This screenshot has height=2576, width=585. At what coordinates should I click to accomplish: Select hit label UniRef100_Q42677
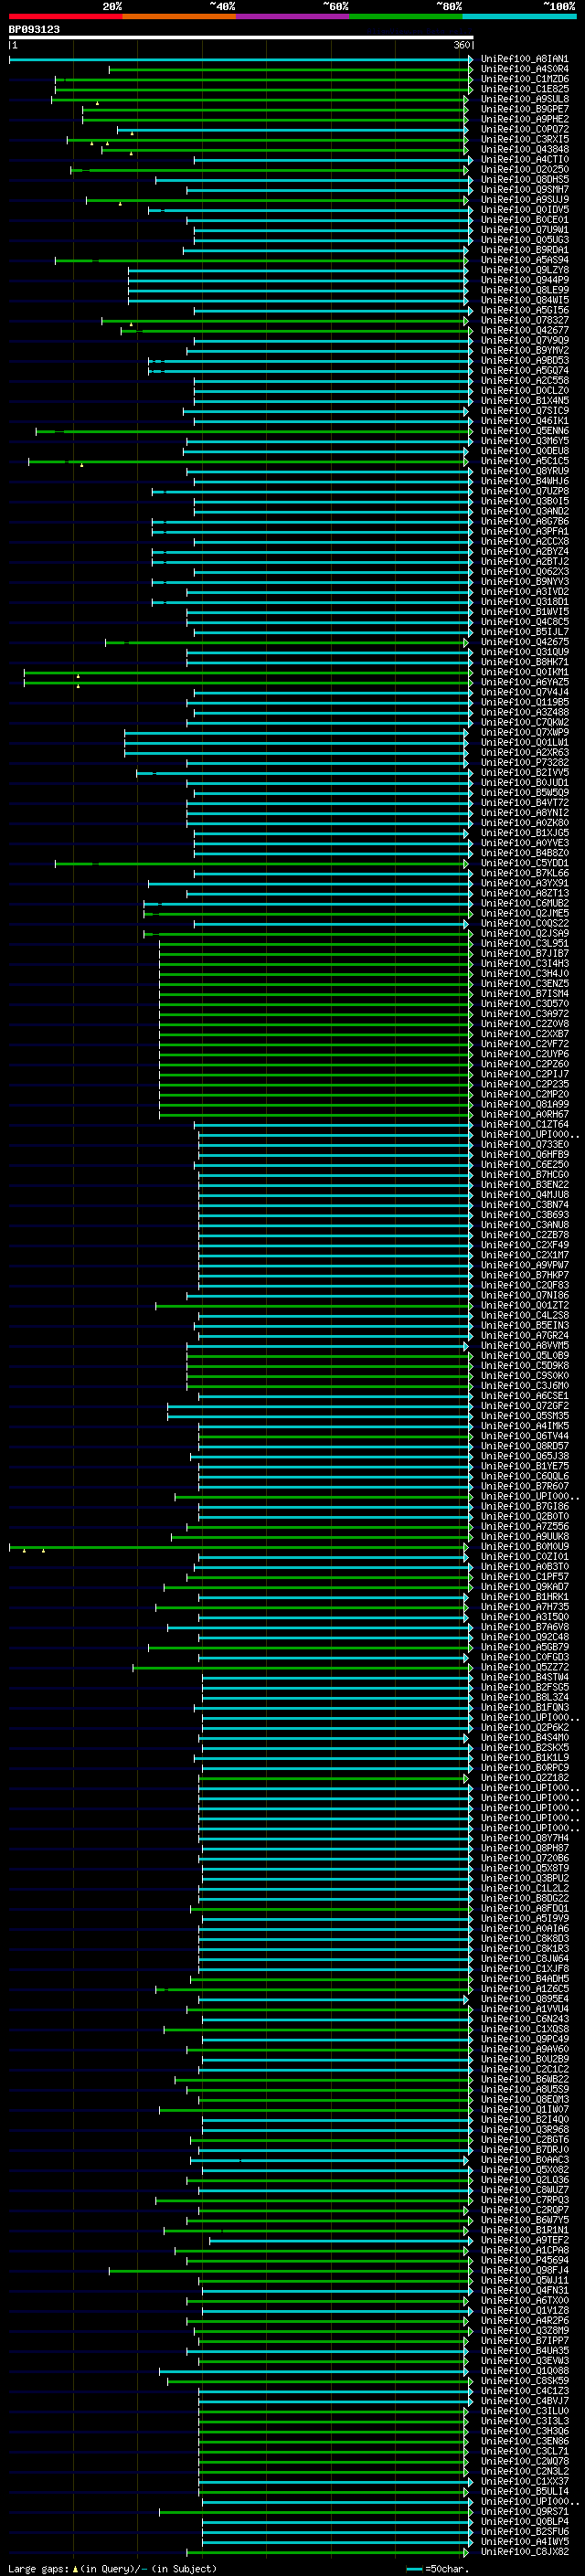point(524,330)
